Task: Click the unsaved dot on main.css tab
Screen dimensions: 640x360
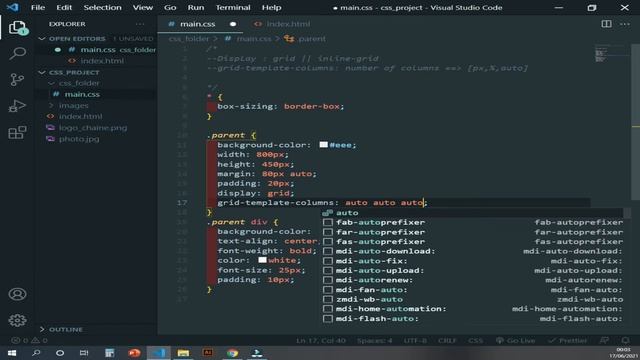Action: 233,24
